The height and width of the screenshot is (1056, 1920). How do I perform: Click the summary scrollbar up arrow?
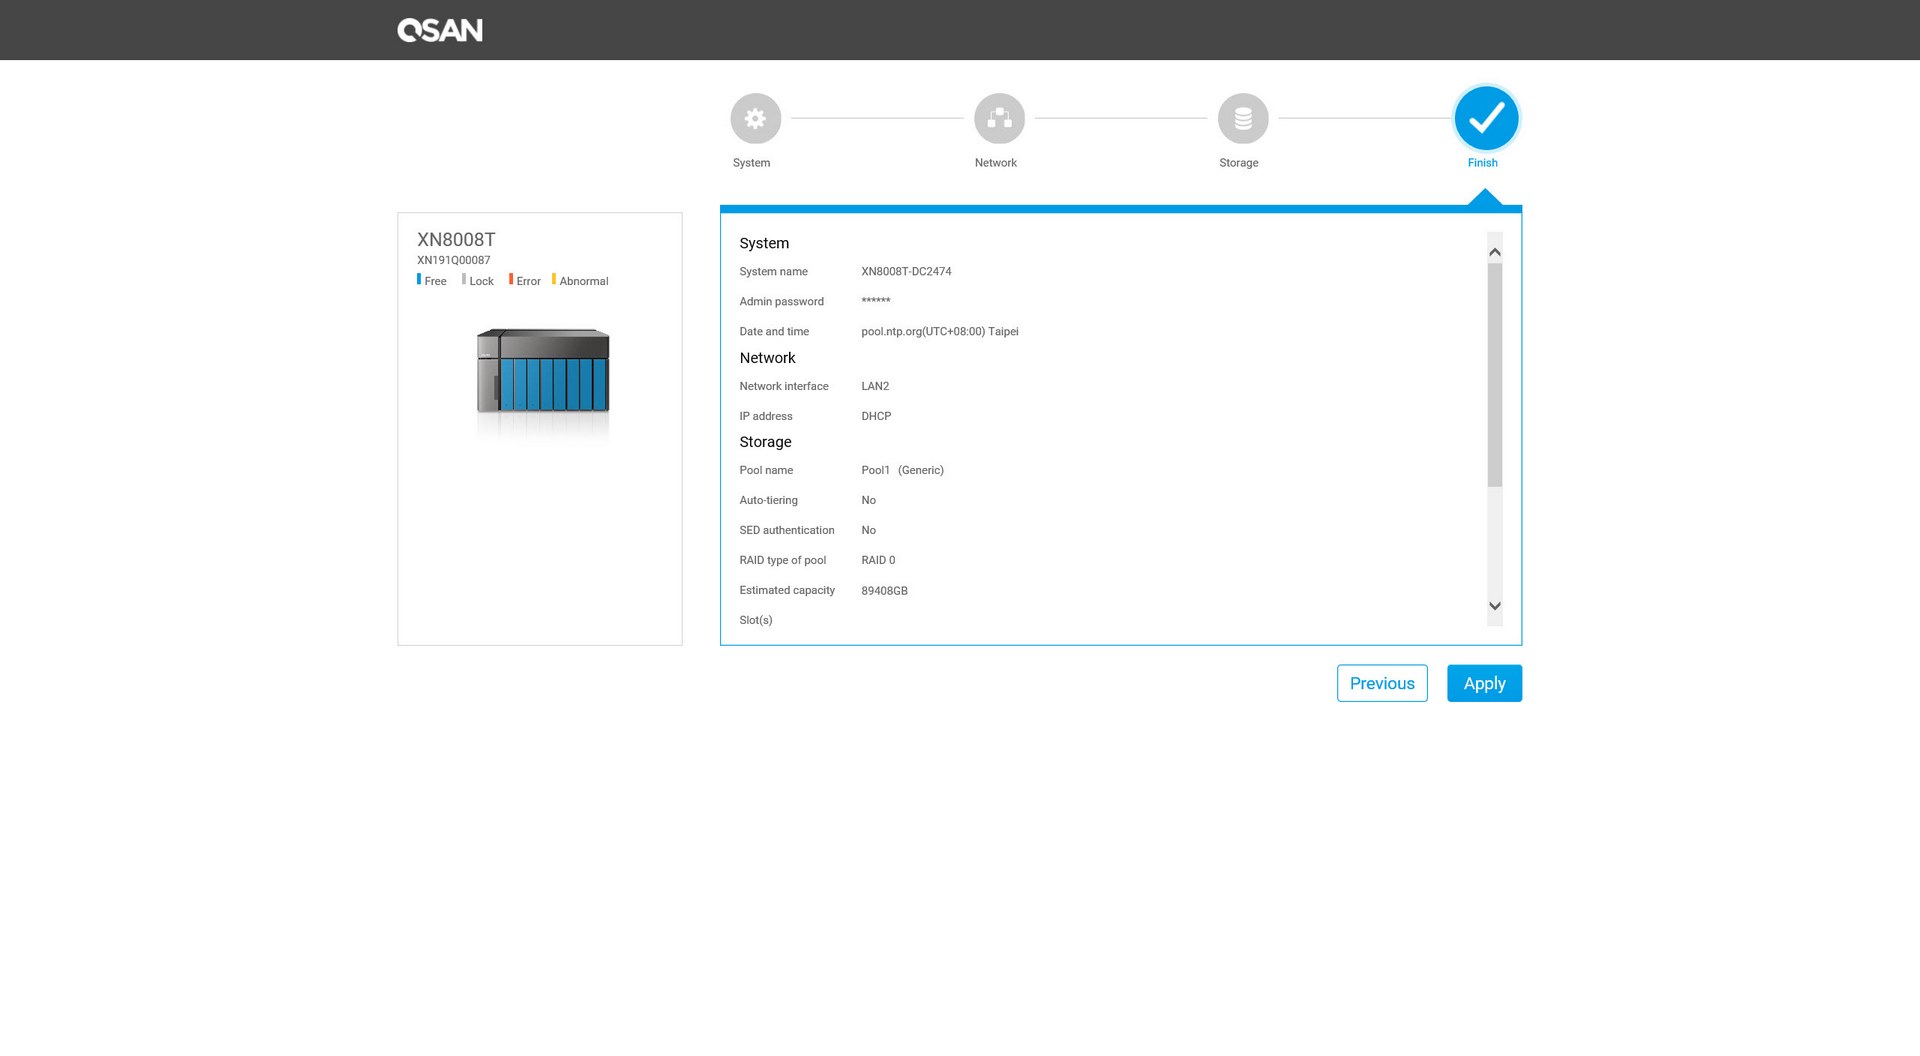[x=1495, y=252]
